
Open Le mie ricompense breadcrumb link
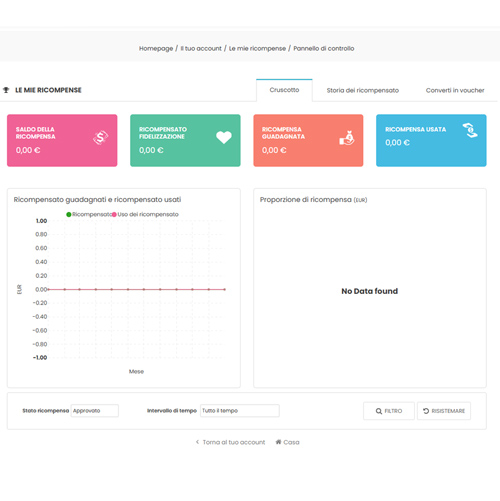pyautogui.click(x=257, y=48)
